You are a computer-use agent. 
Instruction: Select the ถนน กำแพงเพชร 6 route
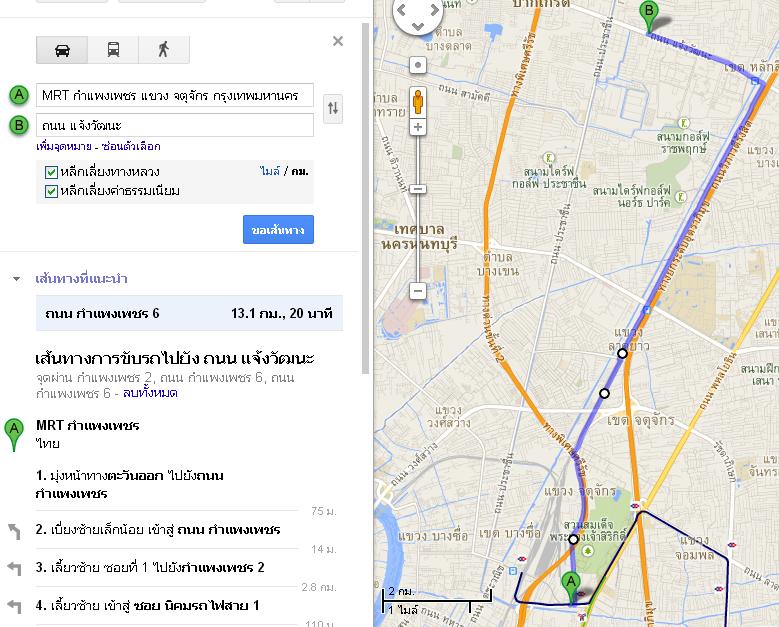point(189,313)
